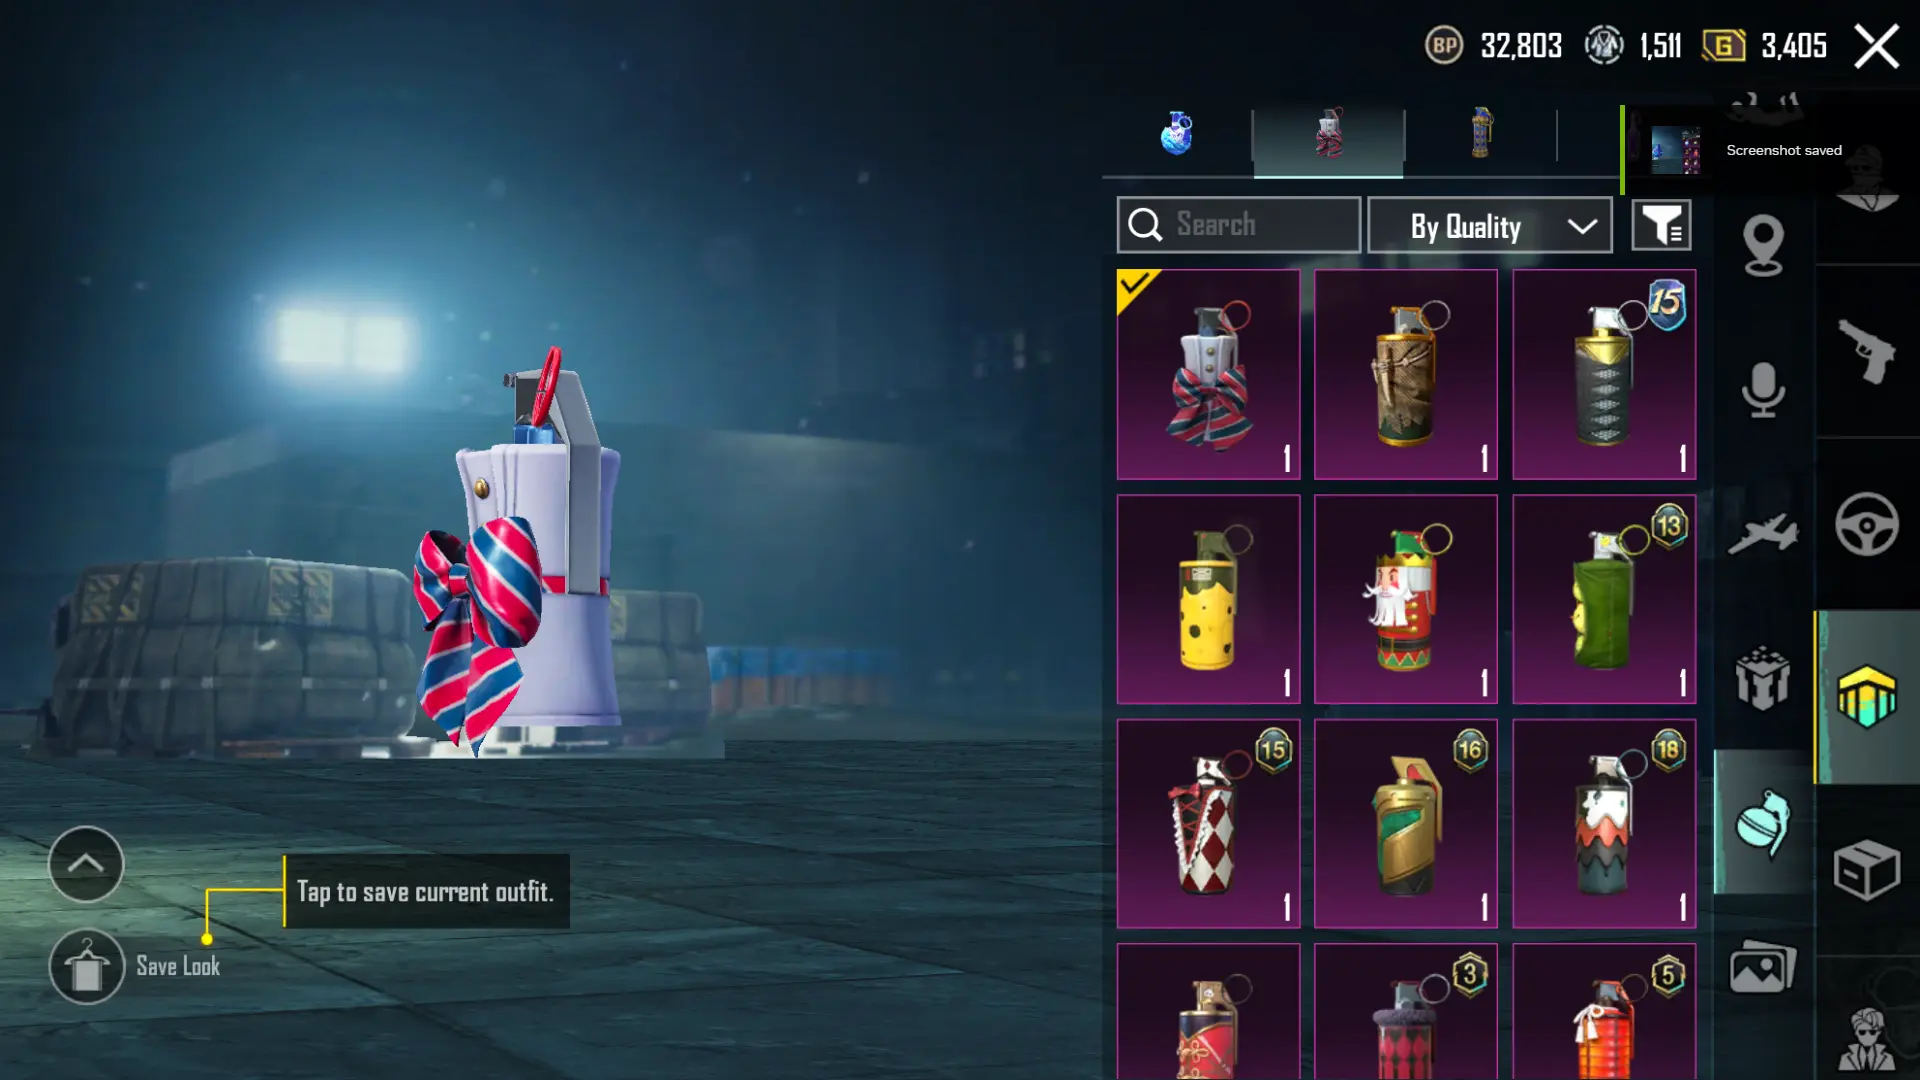Image resolution: width=1920 pixels, height=1080 pixels.
Task: Expand the By Quality sort dropdown
Action: [x=1489, y=226]
